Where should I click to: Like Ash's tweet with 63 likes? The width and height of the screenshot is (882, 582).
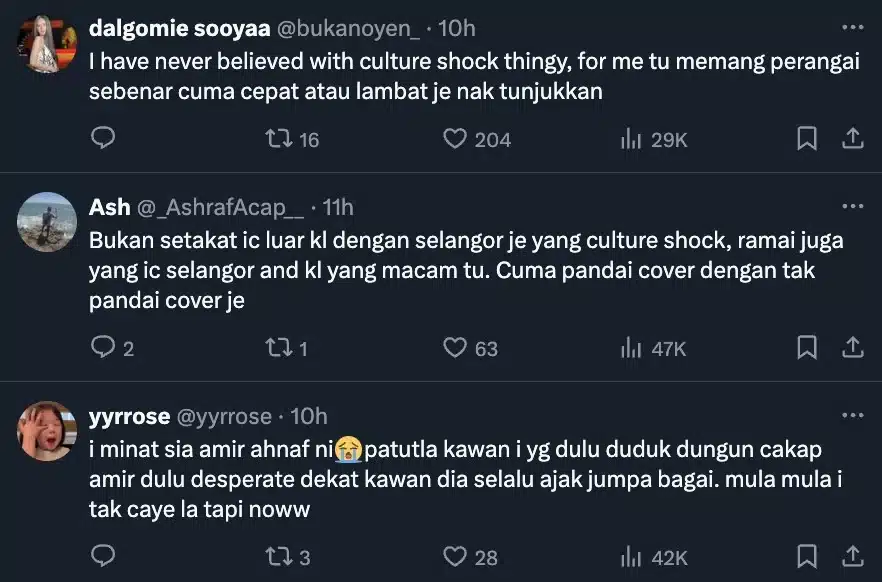pyautogui.click(x=456, y=347)
